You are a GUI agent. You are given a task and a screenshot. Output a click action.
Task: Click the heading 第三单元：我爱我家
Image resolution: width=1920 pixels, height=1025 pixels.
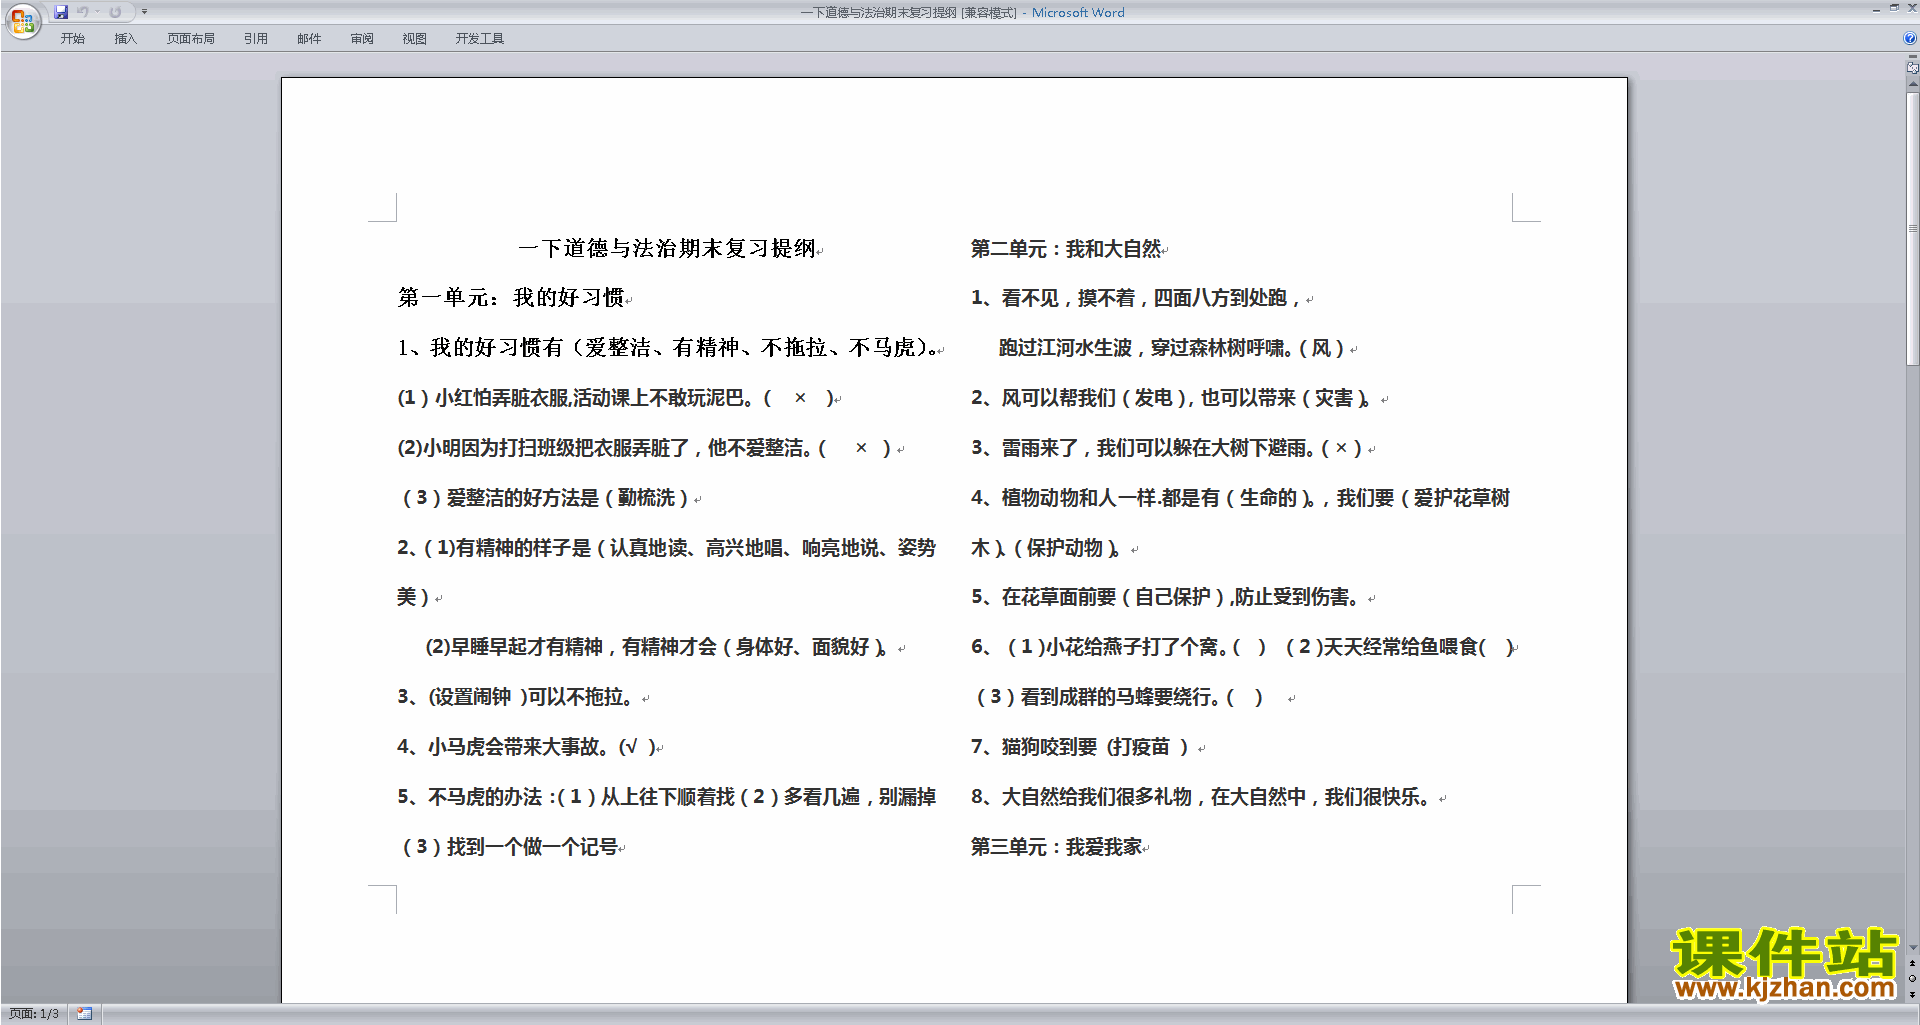click(x=1057, y=846)
